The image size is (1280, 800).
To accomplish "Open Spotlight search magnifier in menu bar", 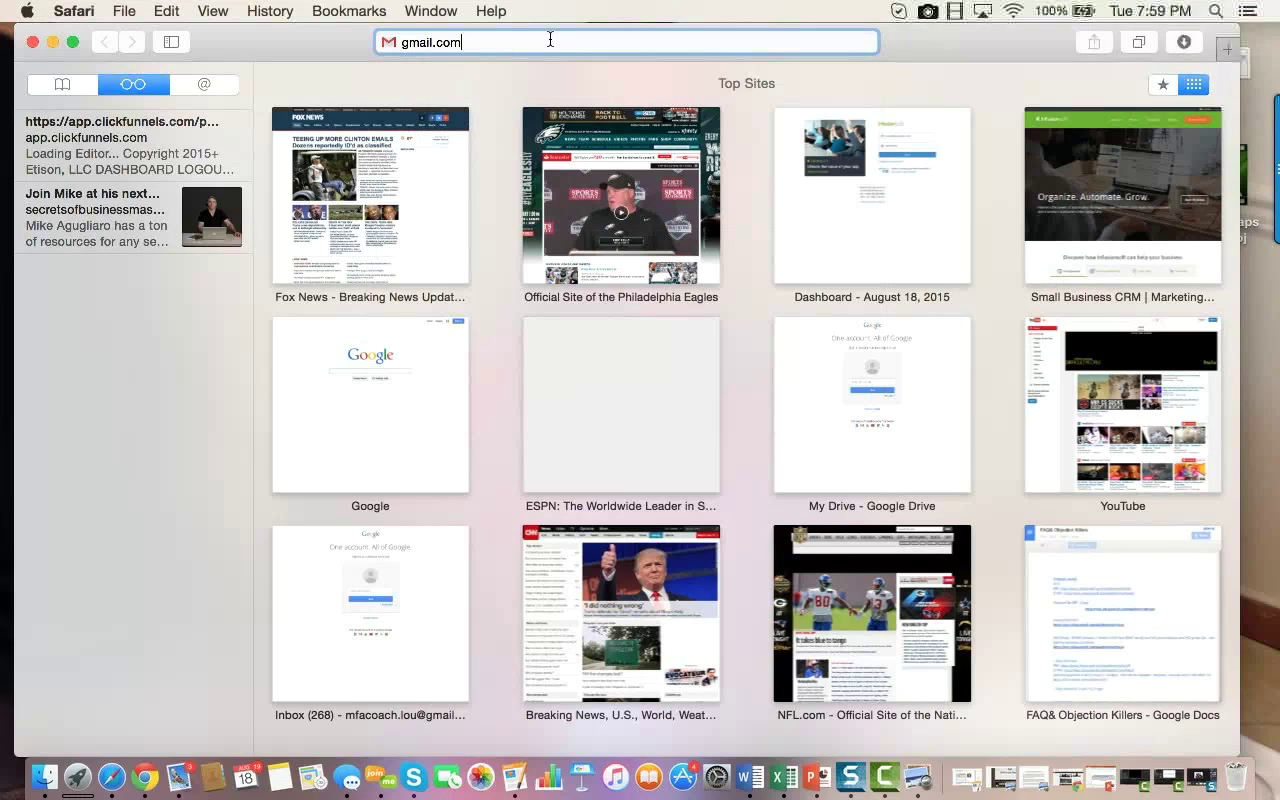I will coord(1216,11).
